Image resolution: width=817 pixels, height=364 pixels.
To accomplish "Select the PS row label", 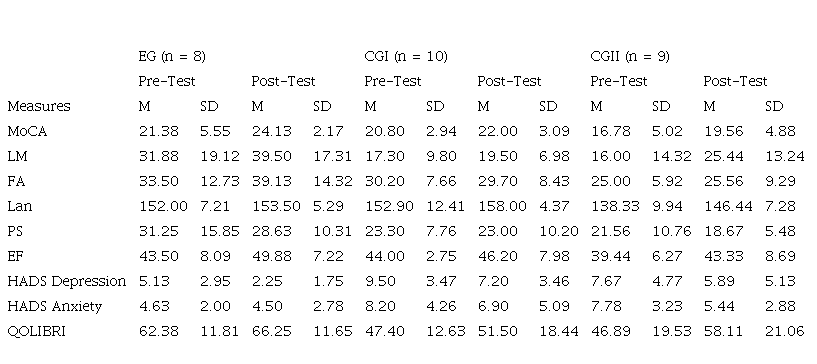I will 15,231.
